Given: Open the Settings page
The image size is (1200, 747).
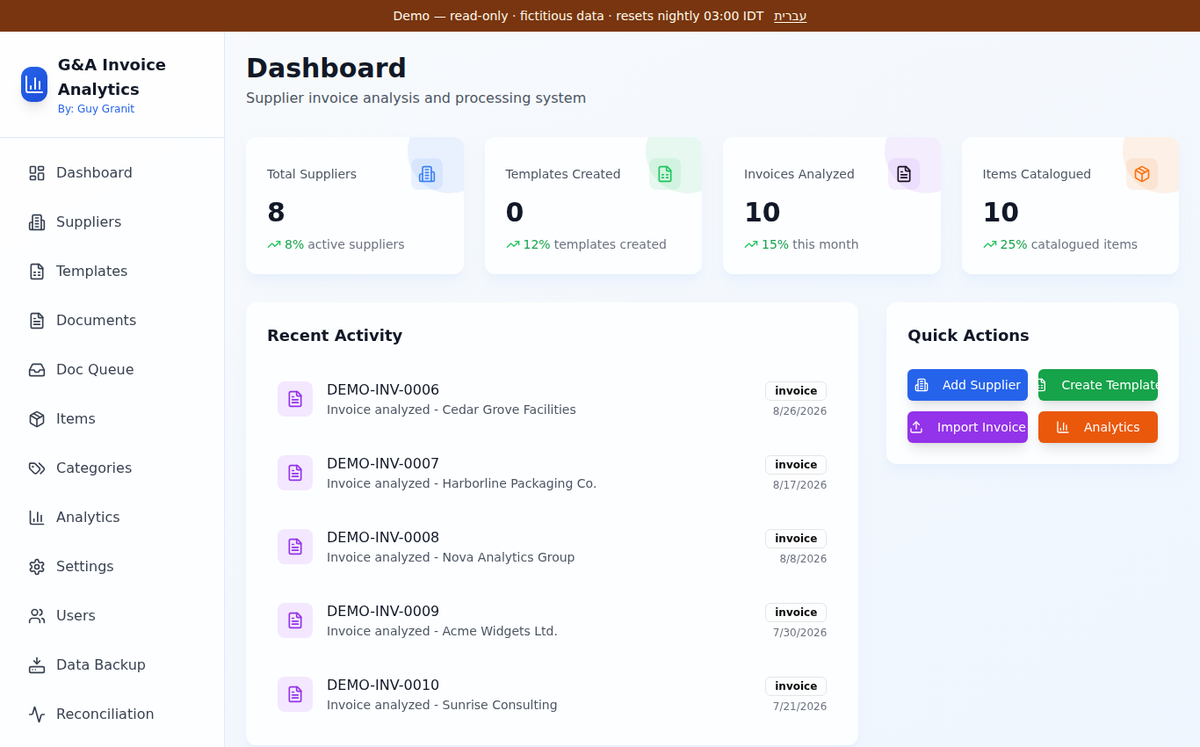Looking at the screenshot, I should click(112, 566).
